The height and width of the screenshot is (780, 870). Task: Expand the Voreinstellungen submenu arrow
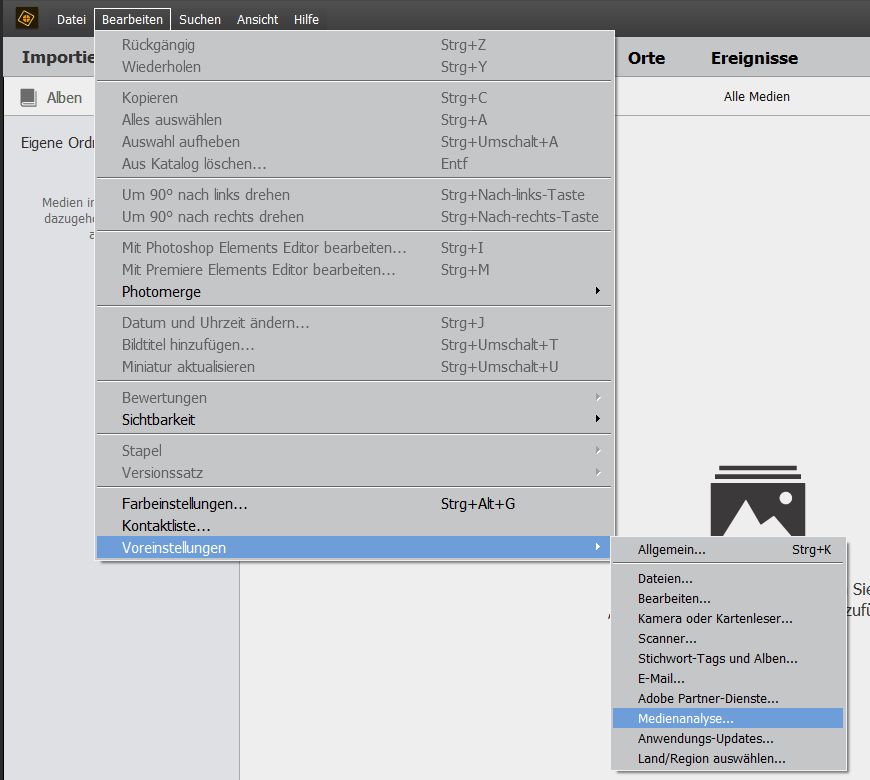pyautogui.click(x=598, y=547)
